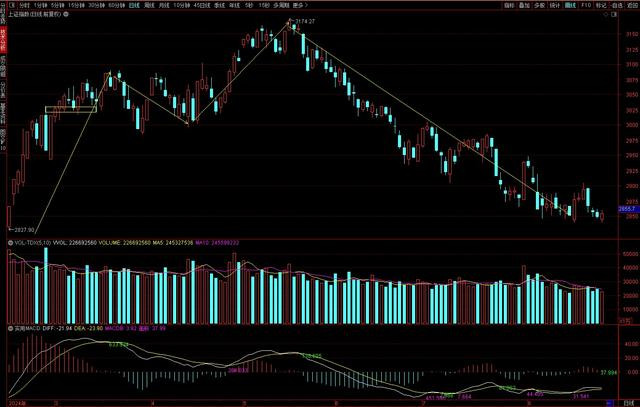Toggle the highlighted 画线 drawing button

(x=570, y=5)
